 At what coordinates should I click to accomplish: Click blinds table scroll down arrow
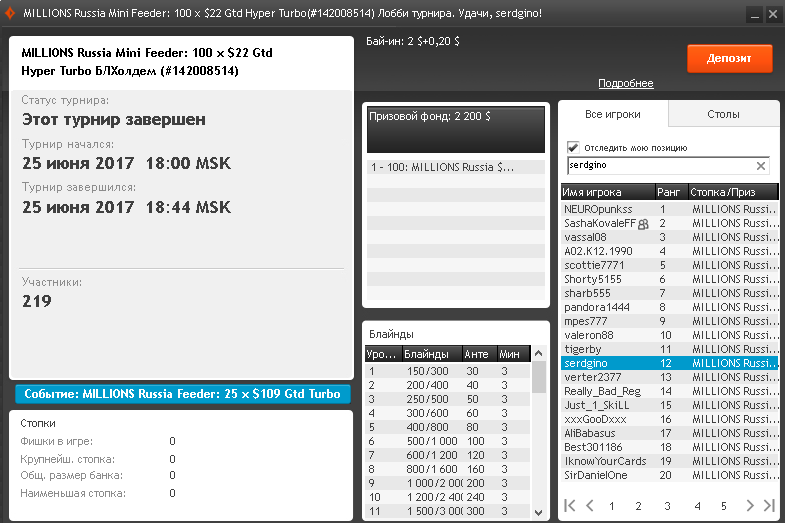click(539, 512)
